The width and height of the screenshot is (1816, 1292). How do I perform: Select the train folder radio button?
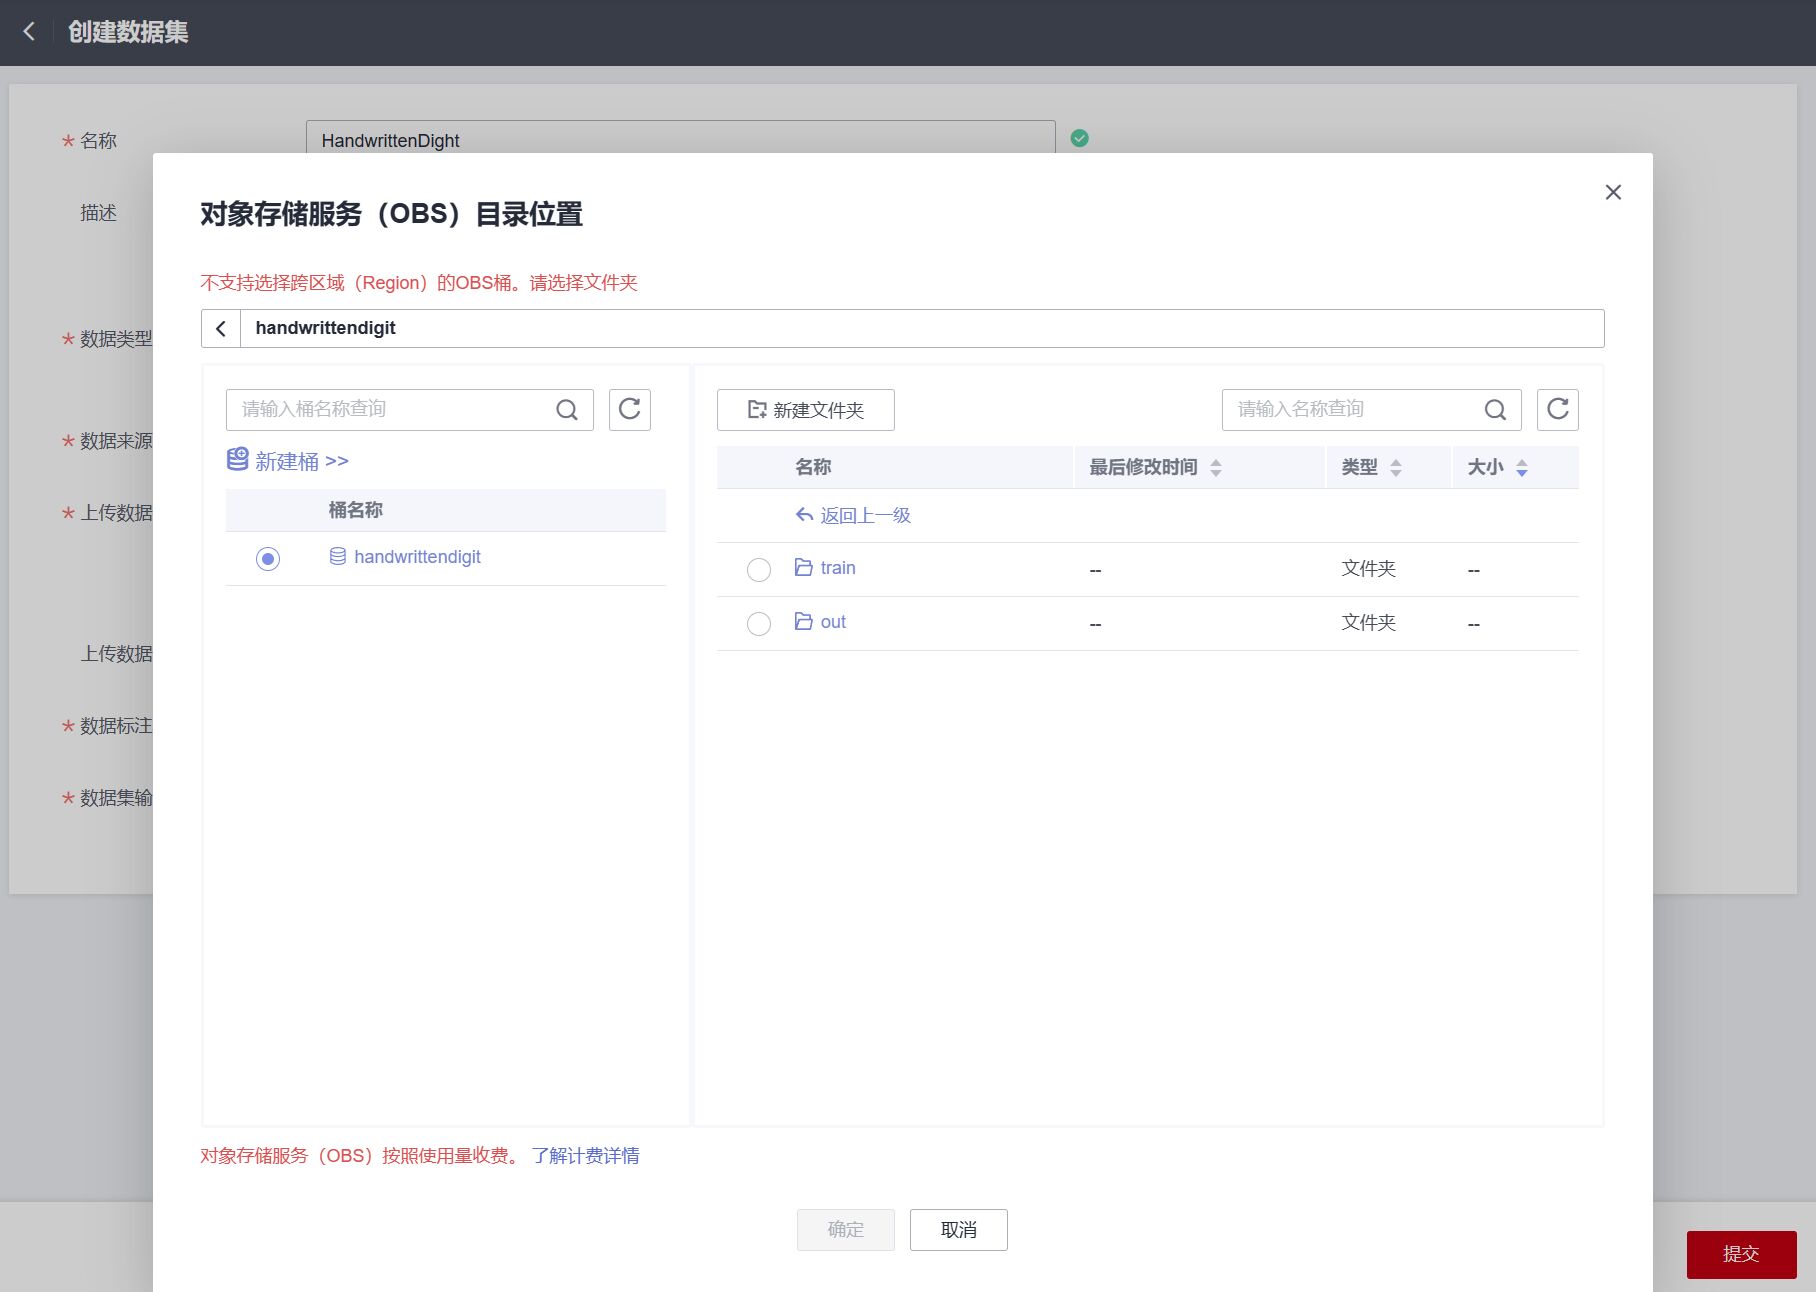tap(759, 570)
